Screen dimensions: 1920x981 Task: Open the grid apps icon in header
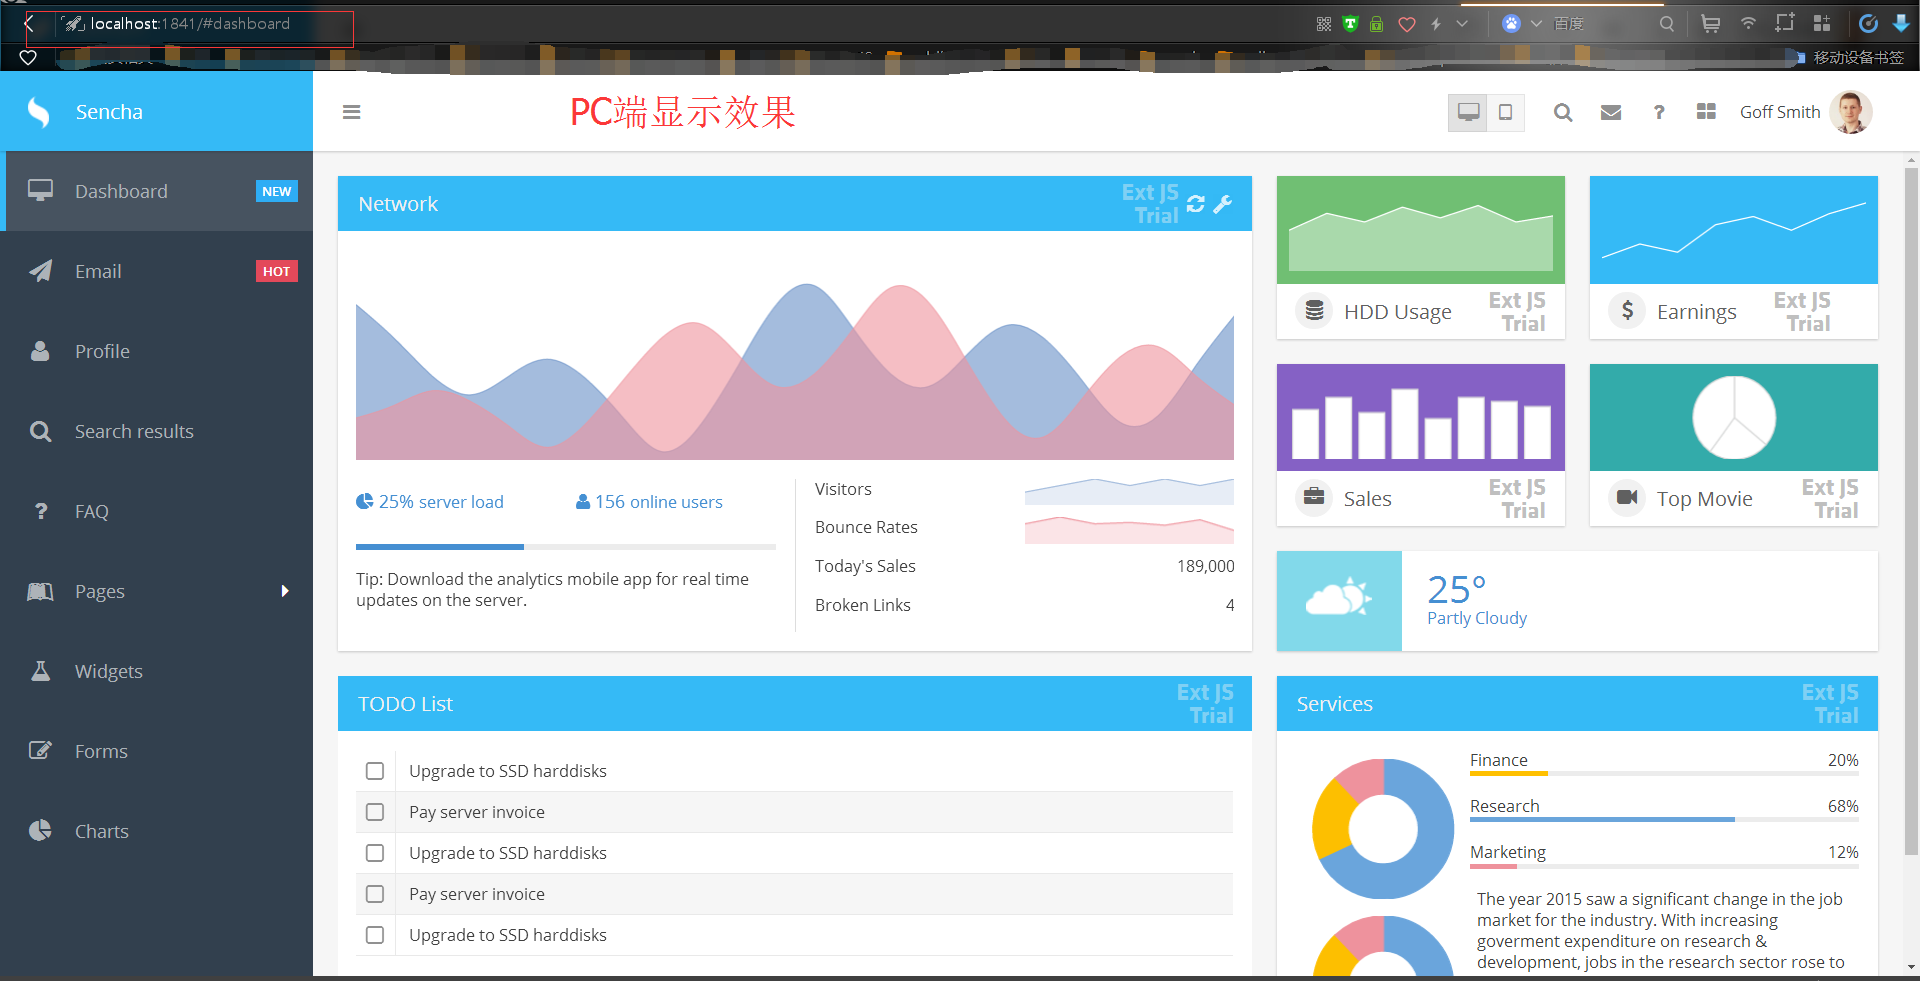tap(1706, 111)
